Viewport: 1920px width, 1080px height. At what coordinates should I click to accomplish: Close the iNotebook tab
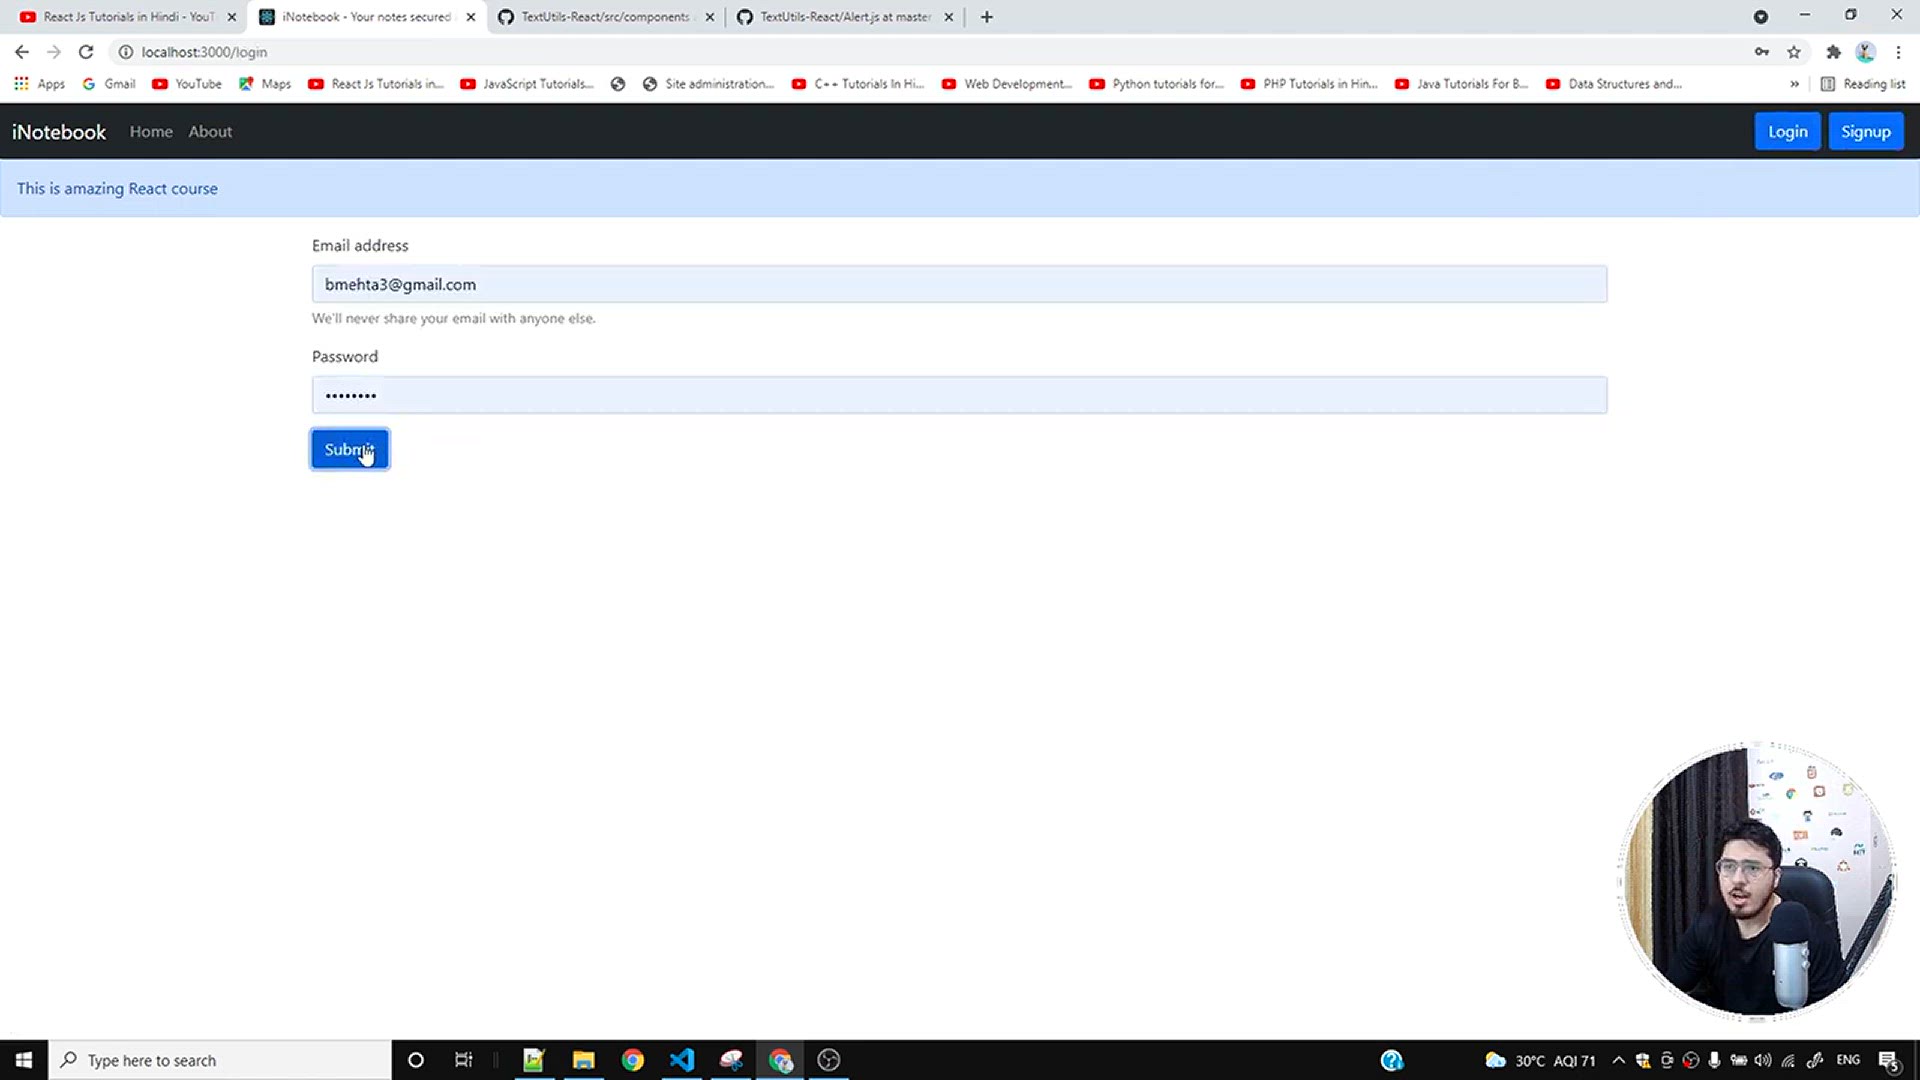471,17
